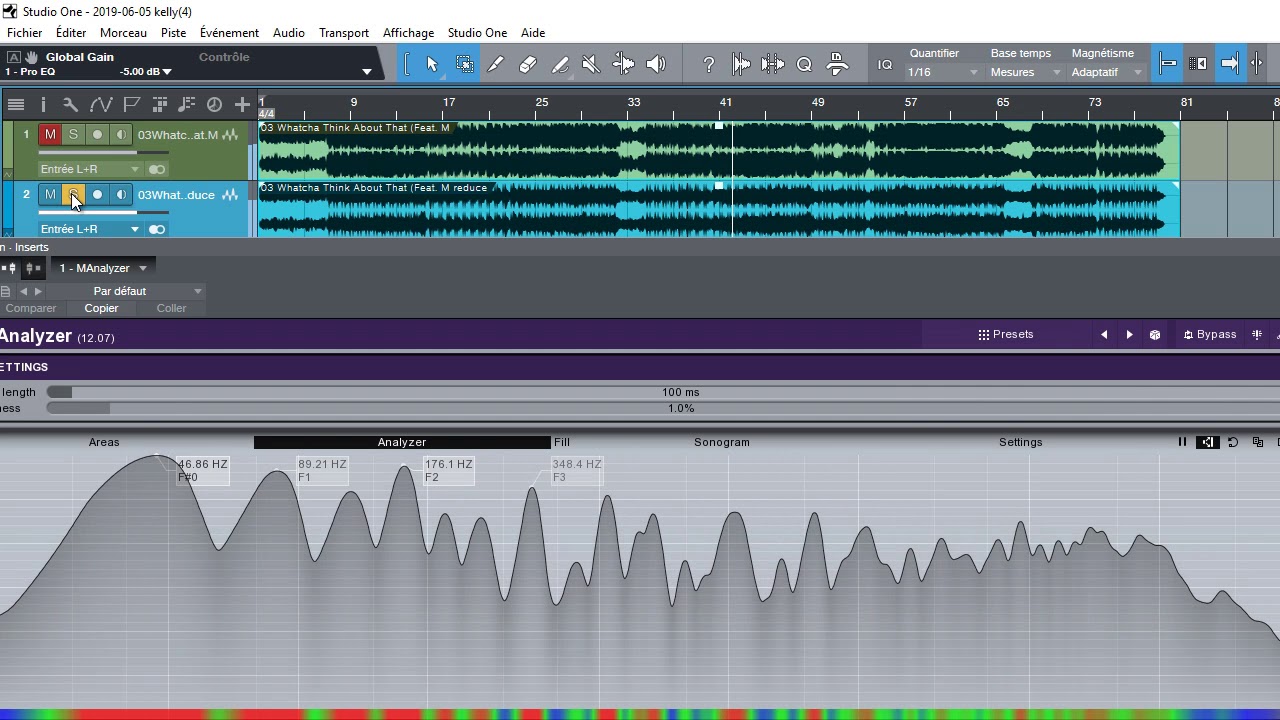
Task: Toggle Bypass on the MAnalyzer plugin
Action: 1210,334
